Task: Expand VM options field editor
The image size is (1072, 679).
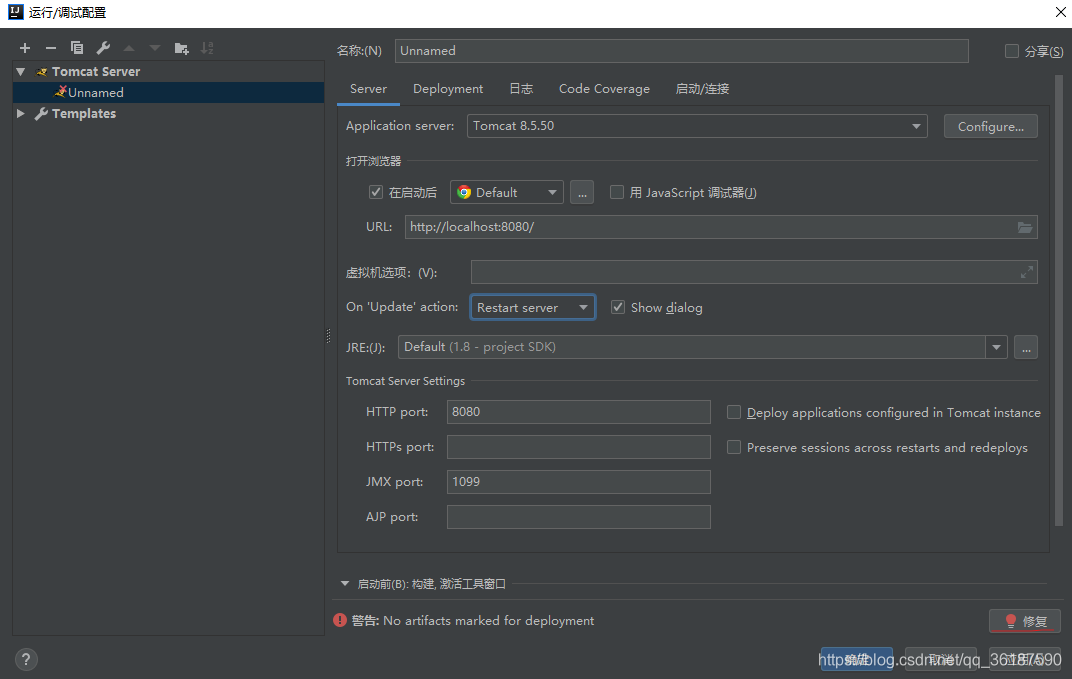Action: 1026,272
